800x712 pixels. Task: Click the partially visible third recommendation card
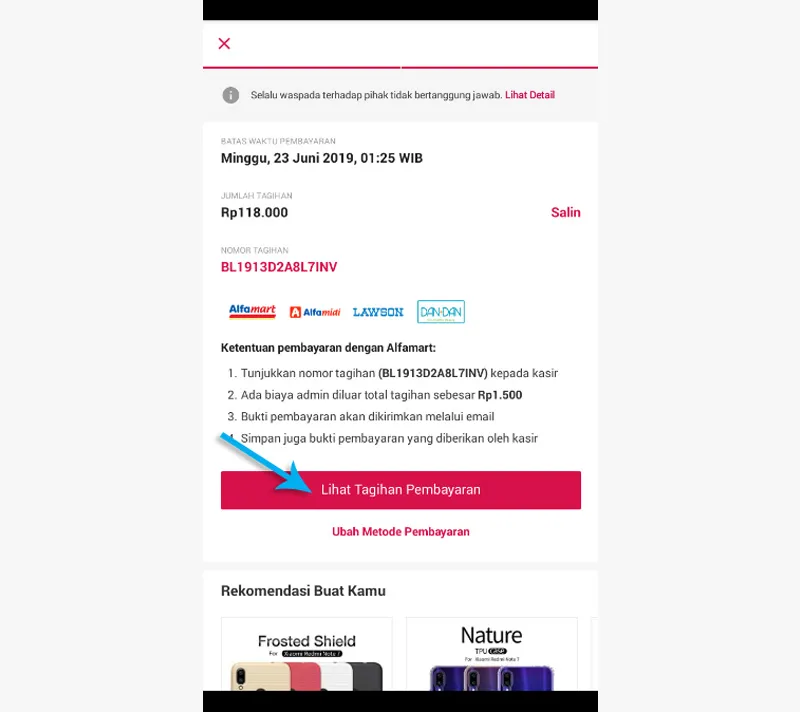tap(594, 654)
